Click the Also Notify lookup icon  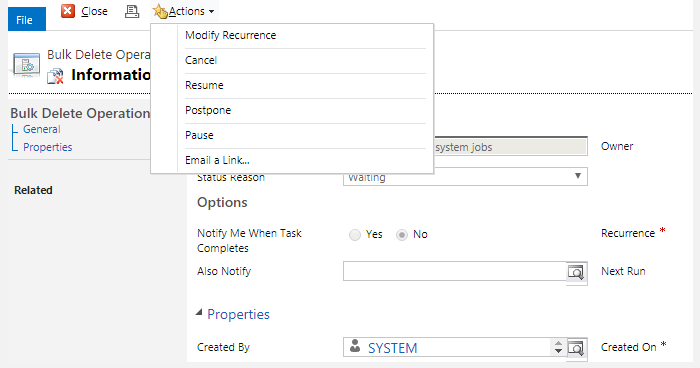[x=576, y=272]
